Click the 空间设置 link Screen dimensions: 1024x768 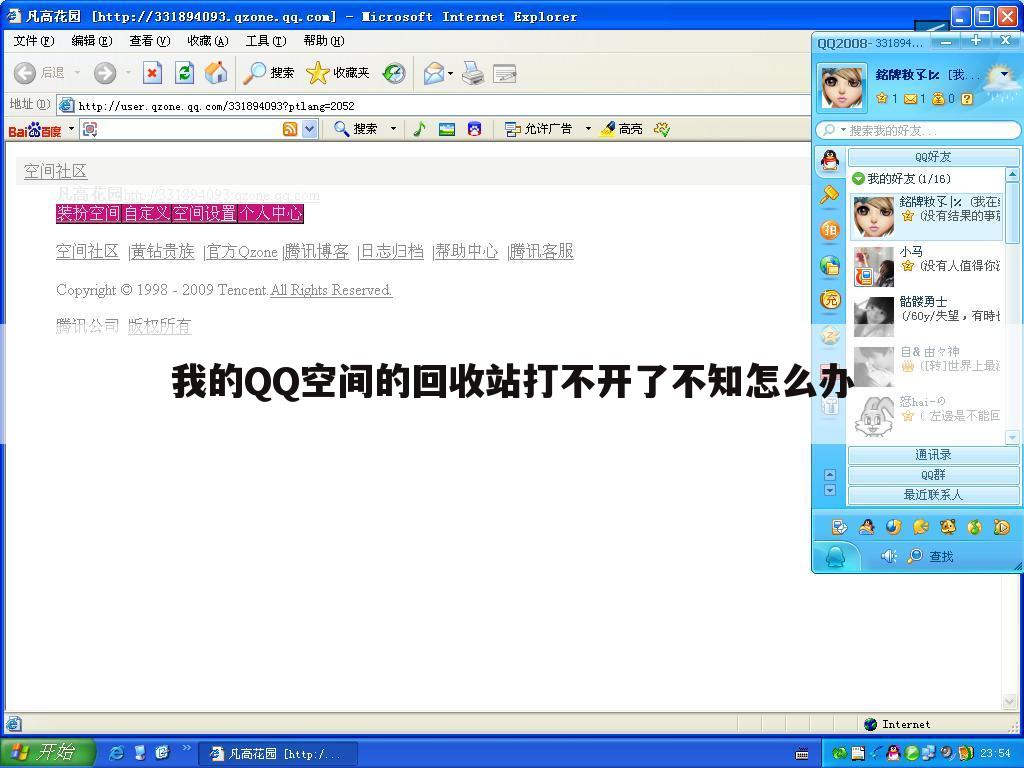[204, 213]
